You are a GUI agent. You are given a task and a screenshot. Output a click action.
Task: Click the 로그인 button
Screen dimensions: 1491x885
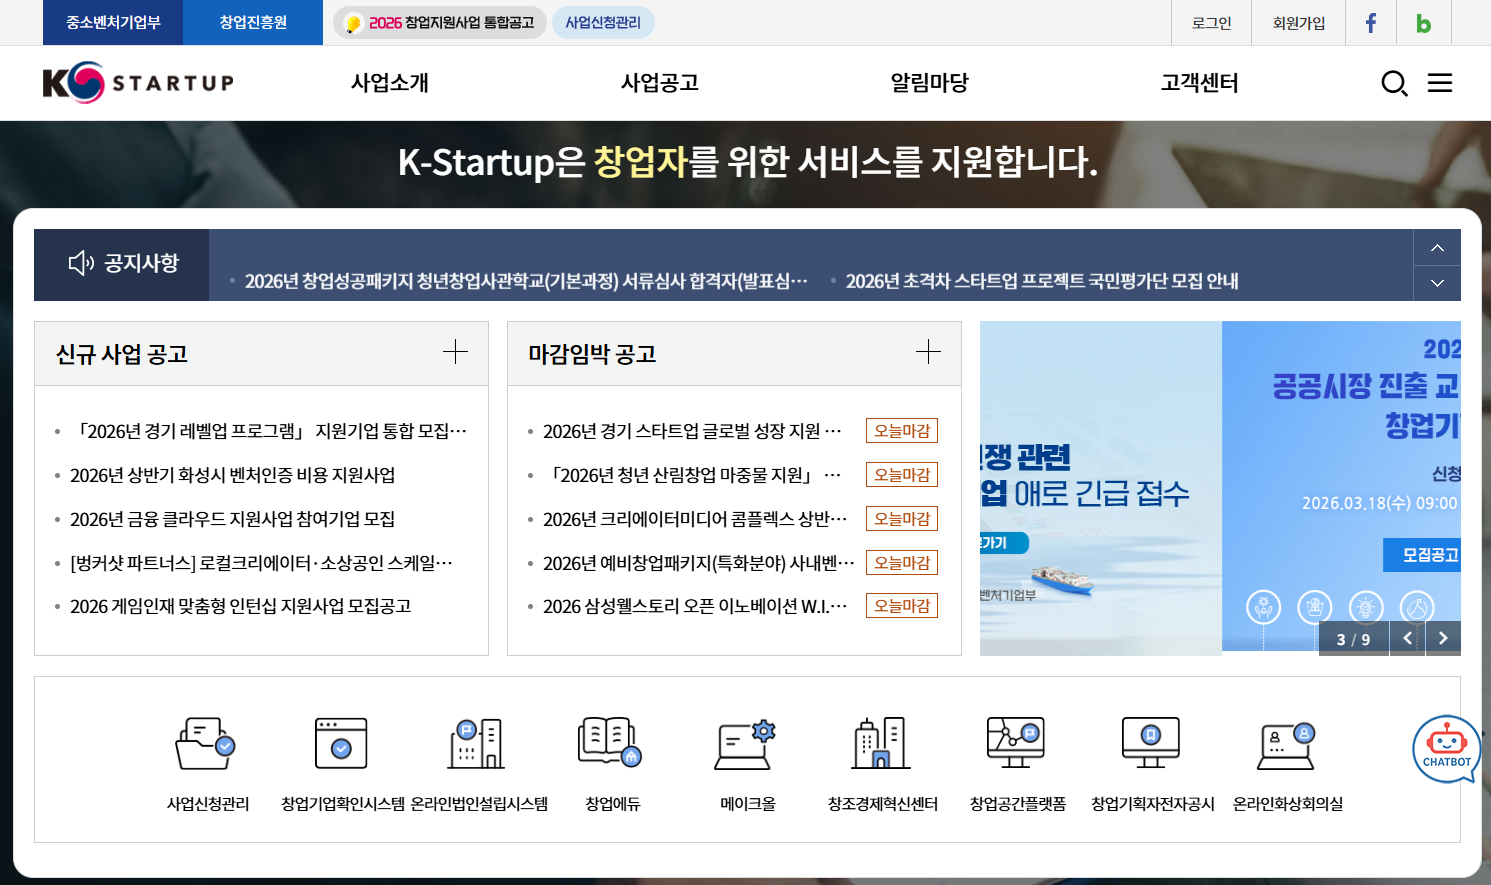tap(1211, 22)
